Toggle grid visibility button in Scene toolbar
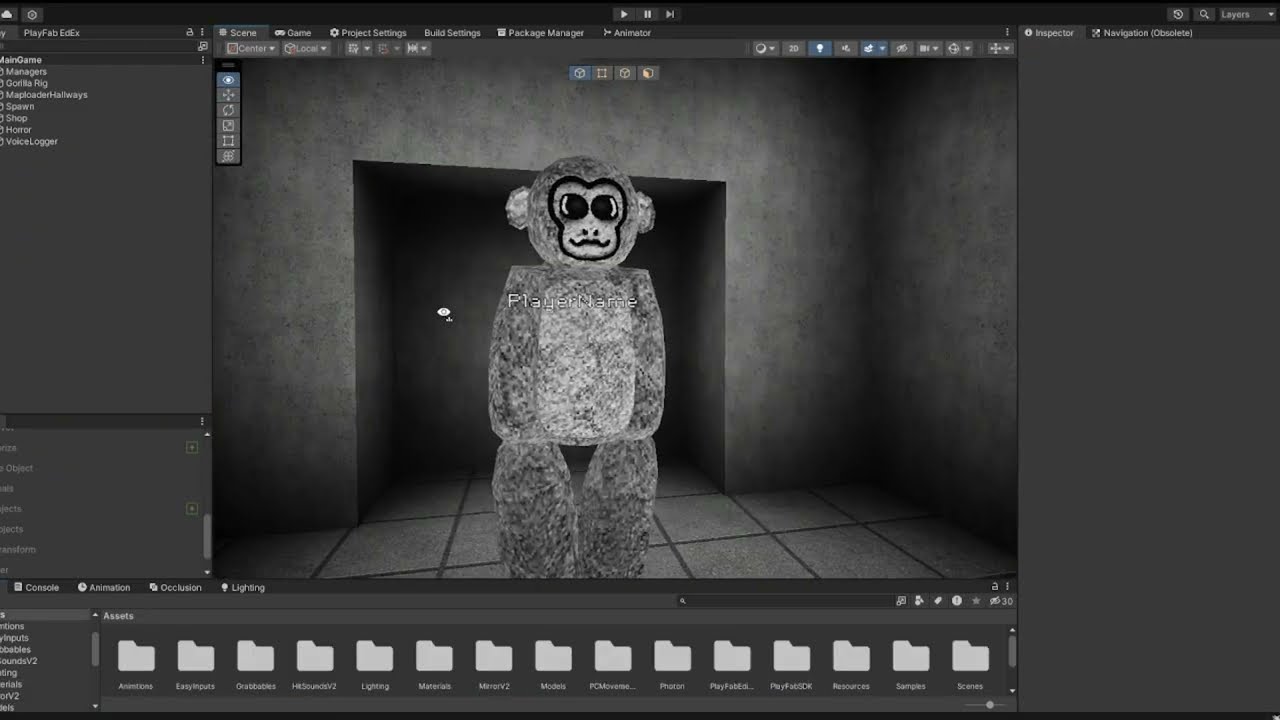Image resolution: width=1280 pixels, height=720 pixels. pyautogui.click(x=353, y=48)
